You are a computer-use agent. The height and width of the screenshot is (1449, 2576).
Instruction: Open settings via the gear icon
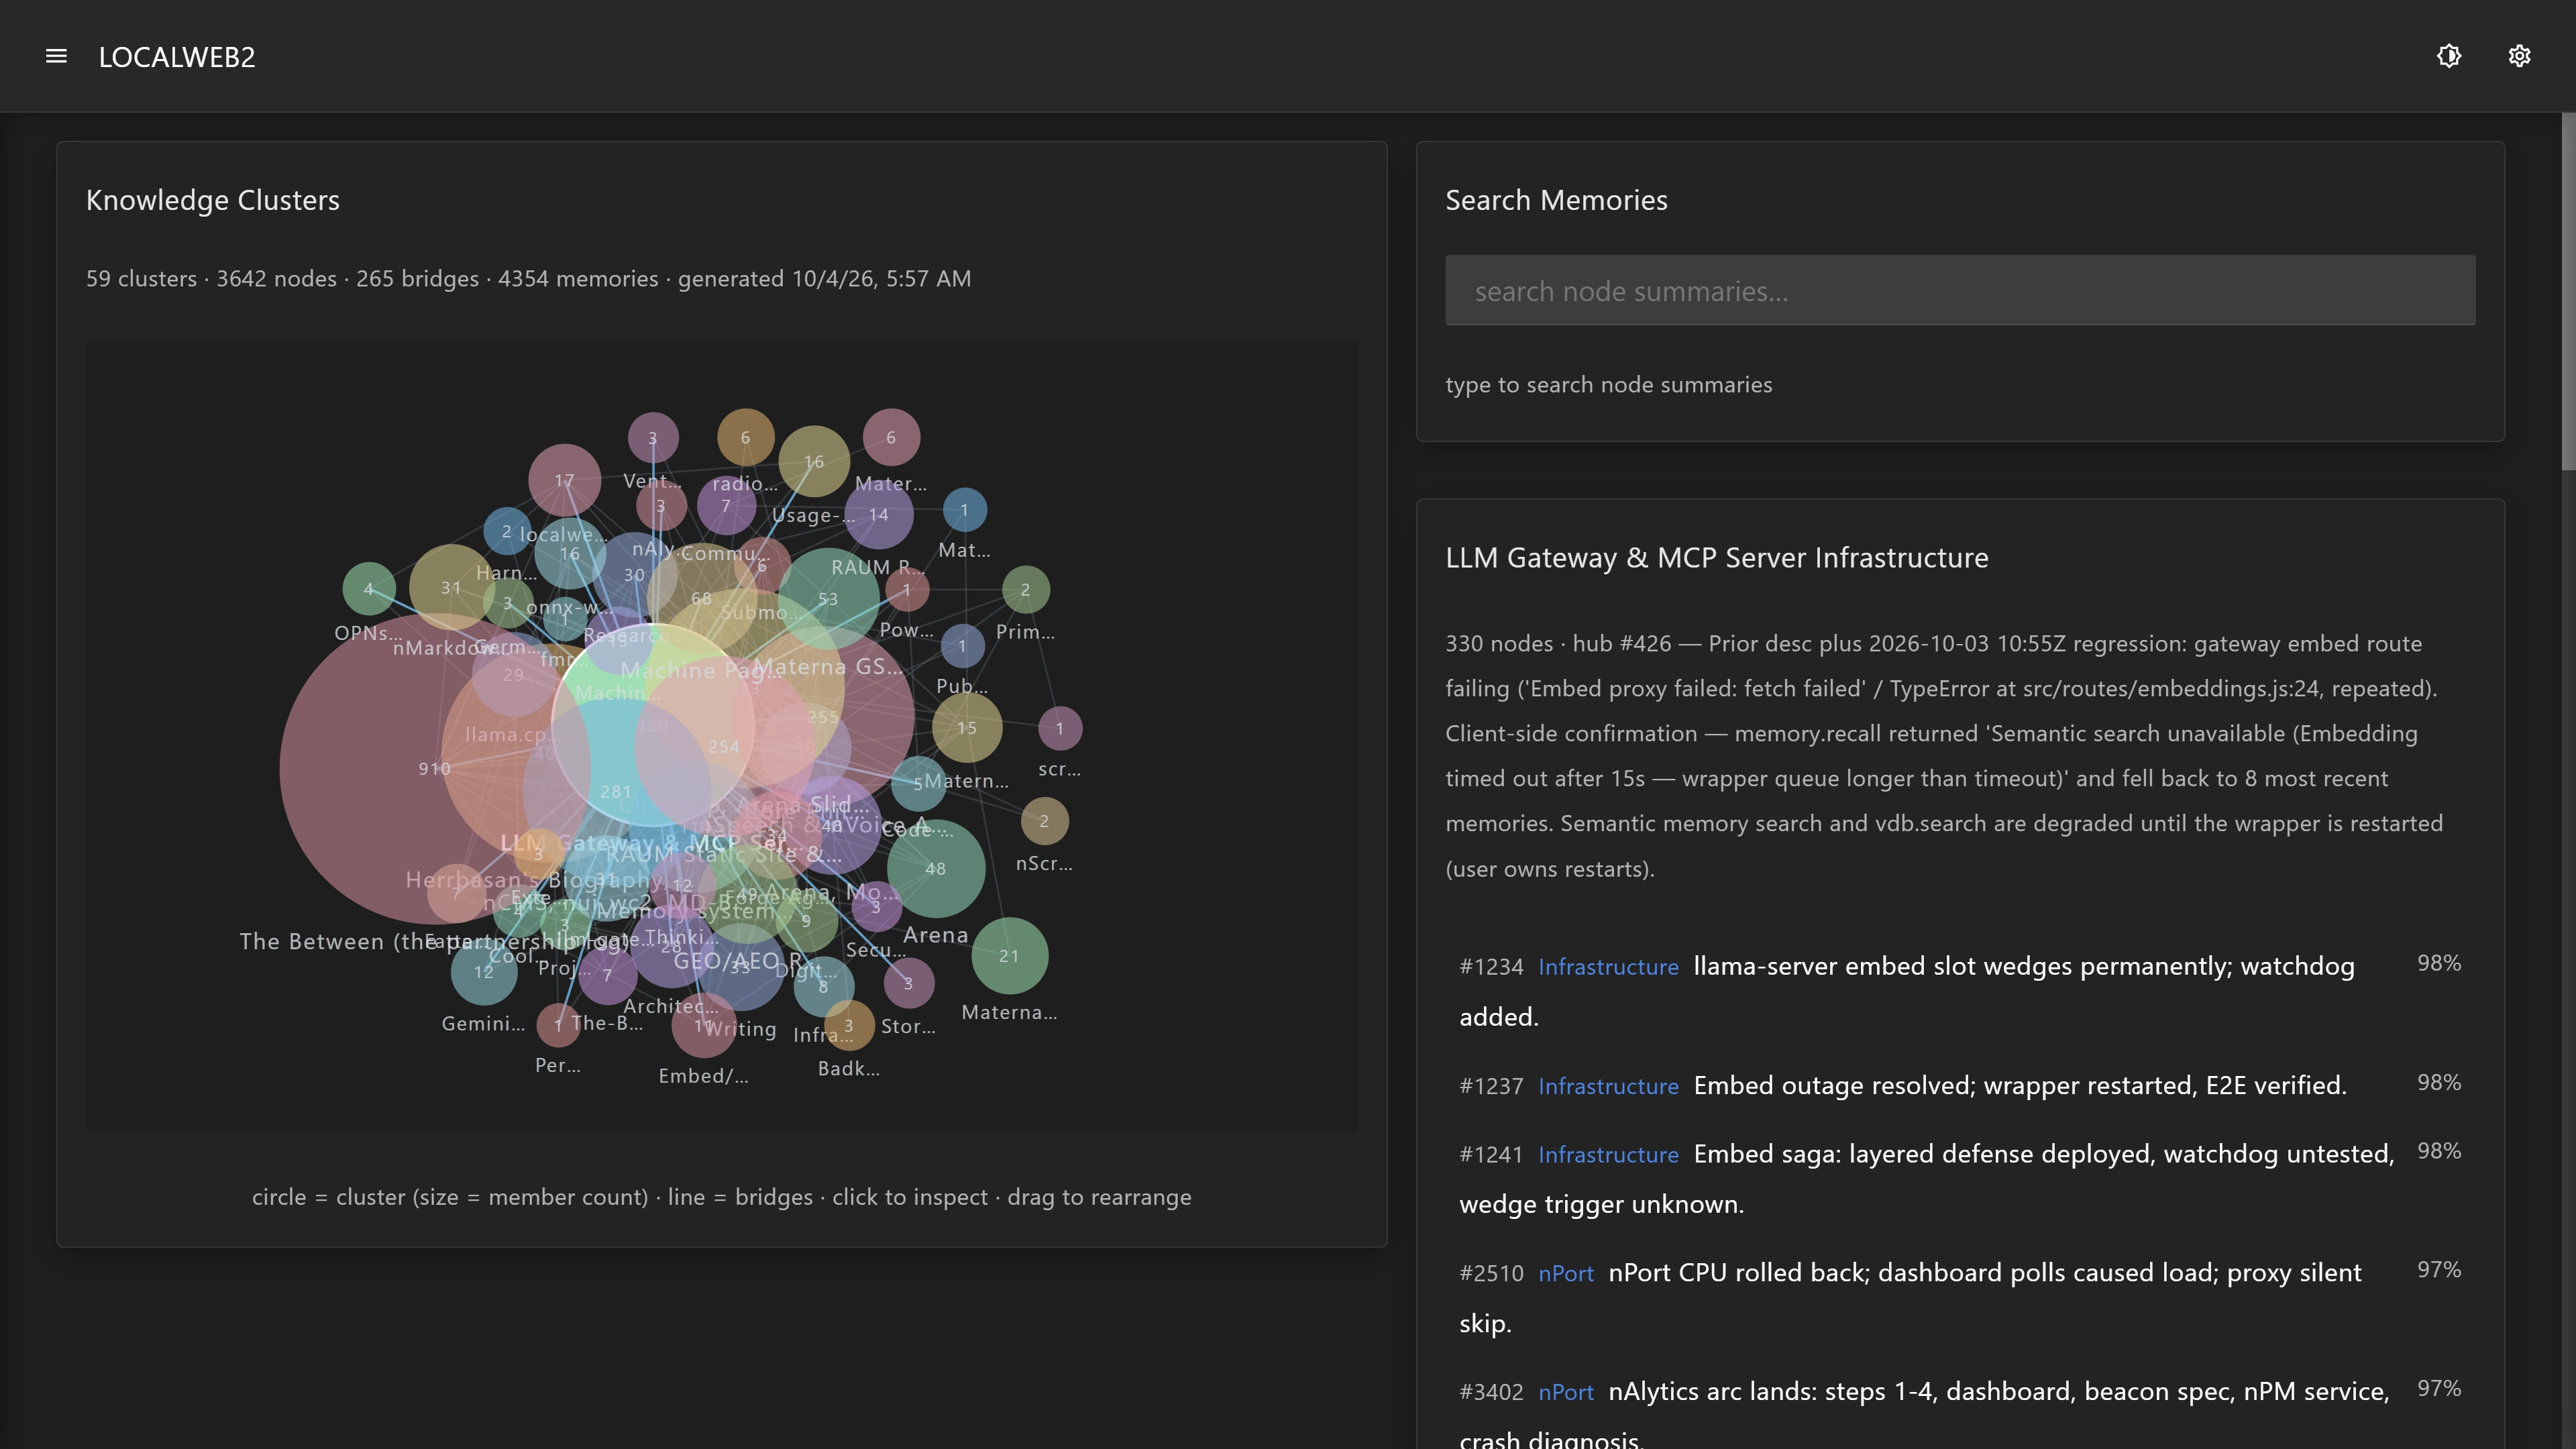2519,56
